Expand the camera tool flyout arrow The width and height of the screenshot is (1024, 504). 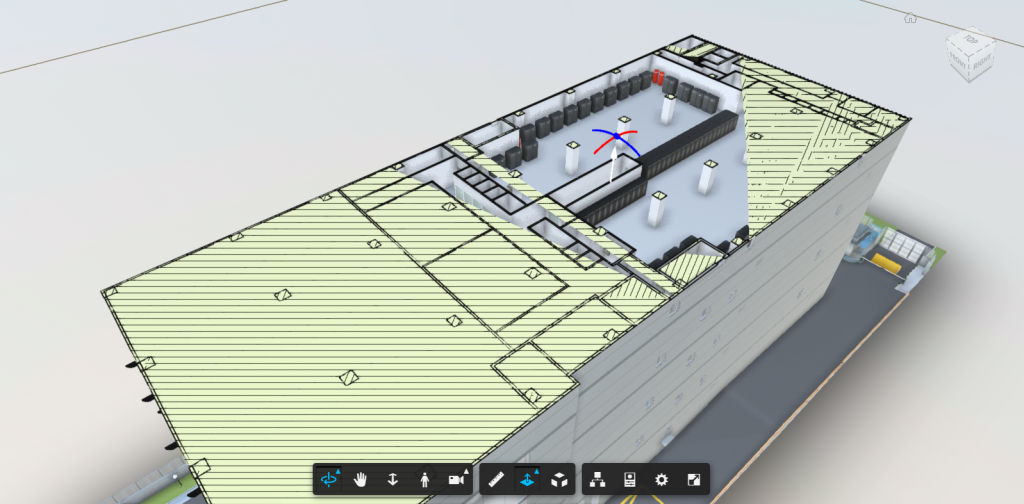(x=466, y=471)
